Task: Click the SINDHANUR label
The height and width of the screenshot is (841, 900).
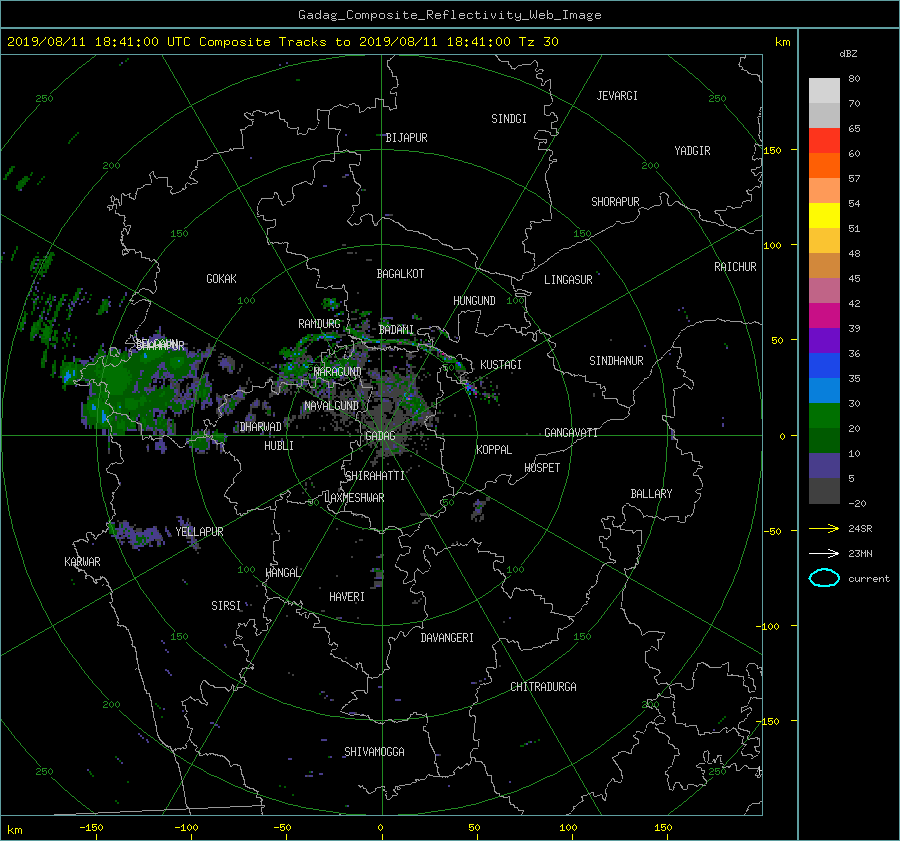Action: (616, 361)
